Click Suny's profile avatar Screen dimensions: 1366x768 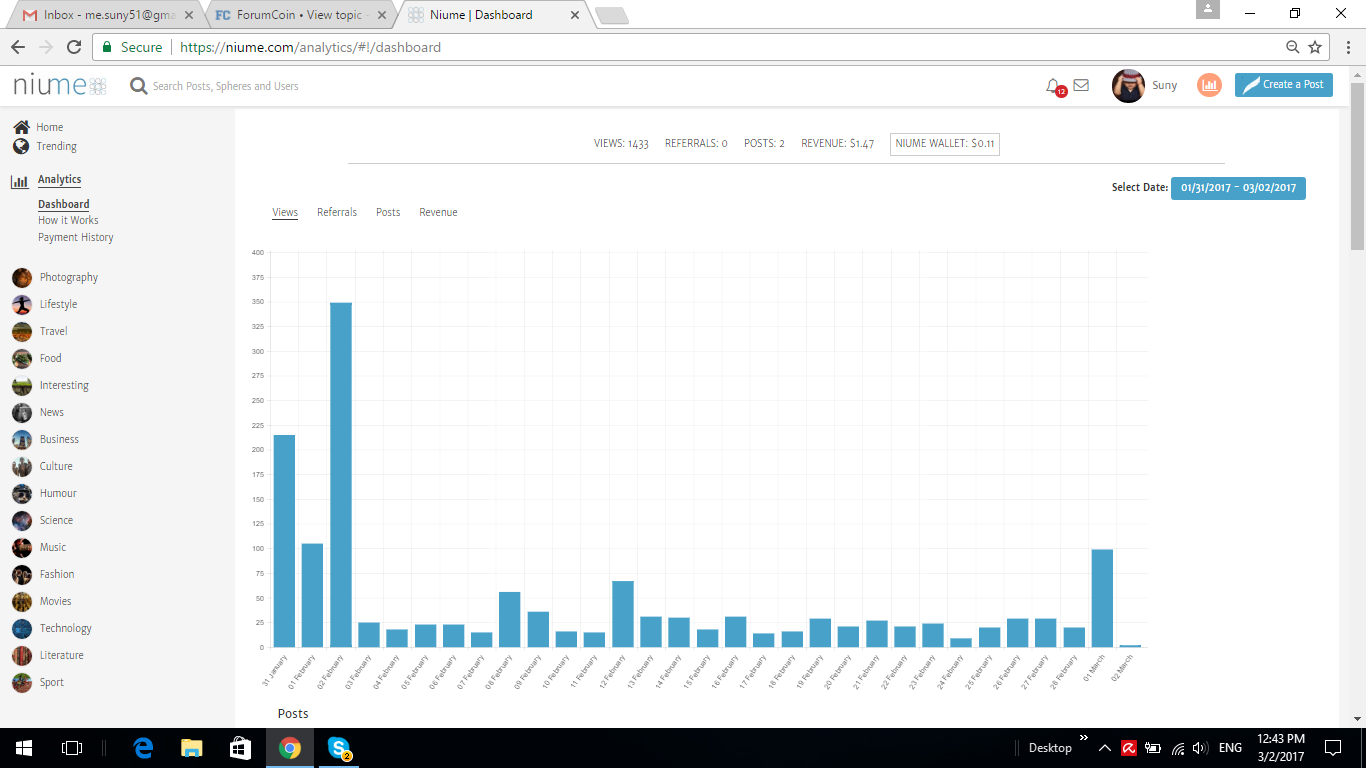pyautogui.click(x=1128, y=86)
